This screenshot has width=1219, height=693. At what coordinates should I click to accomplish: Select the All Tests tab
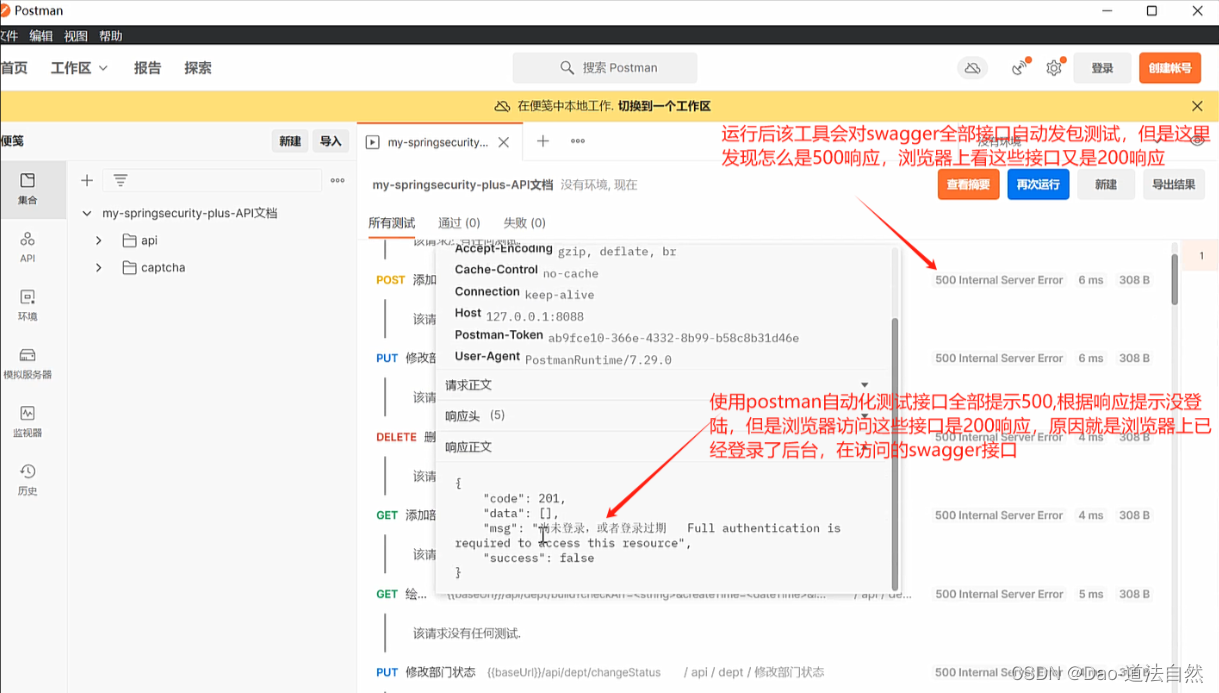tap(392, 223)
